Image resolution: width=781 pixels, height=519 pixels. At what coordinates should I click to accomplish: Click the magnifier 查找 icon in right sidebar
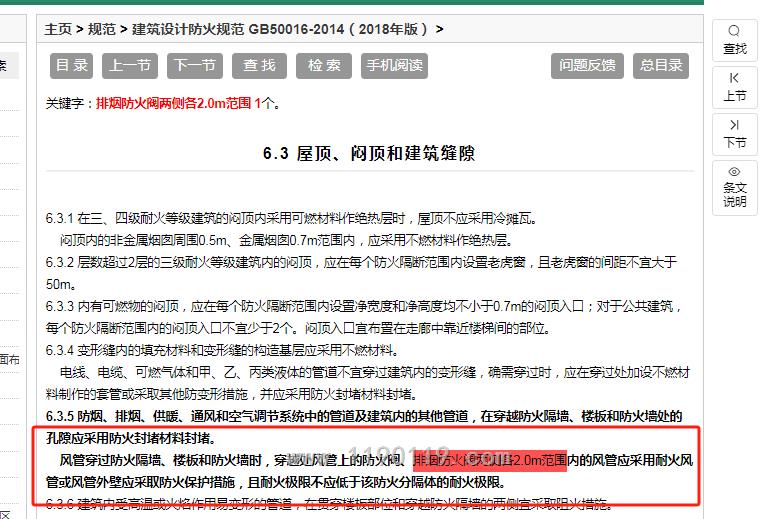point(735,39)
